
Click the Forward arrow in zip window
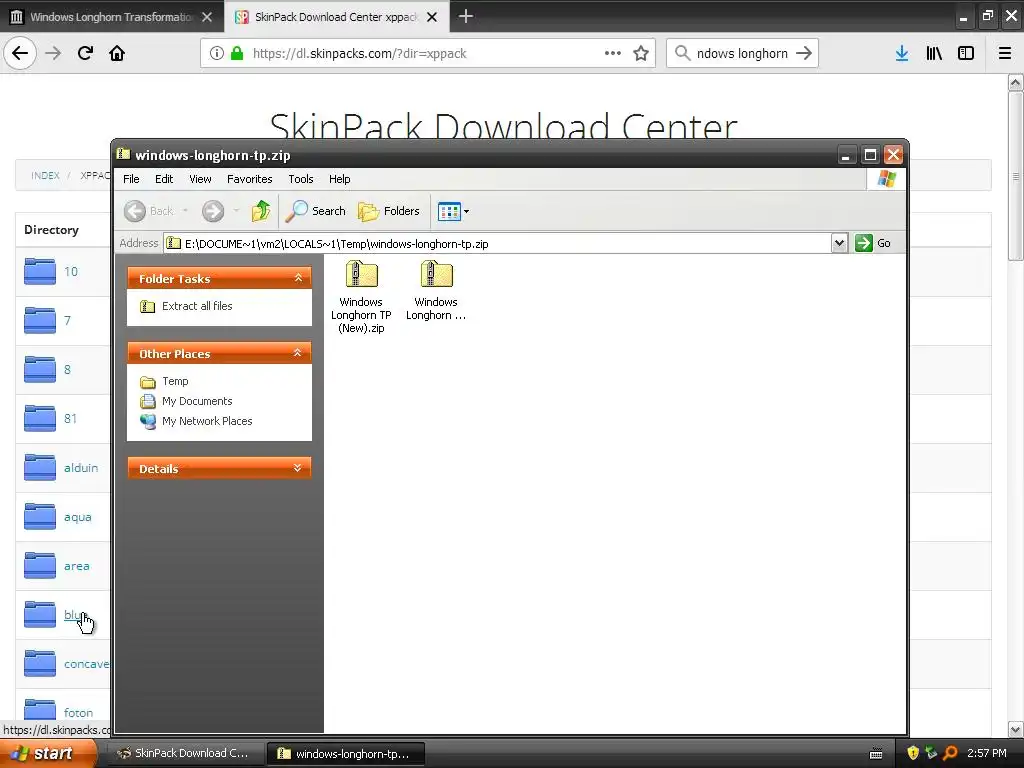[213, 211]
